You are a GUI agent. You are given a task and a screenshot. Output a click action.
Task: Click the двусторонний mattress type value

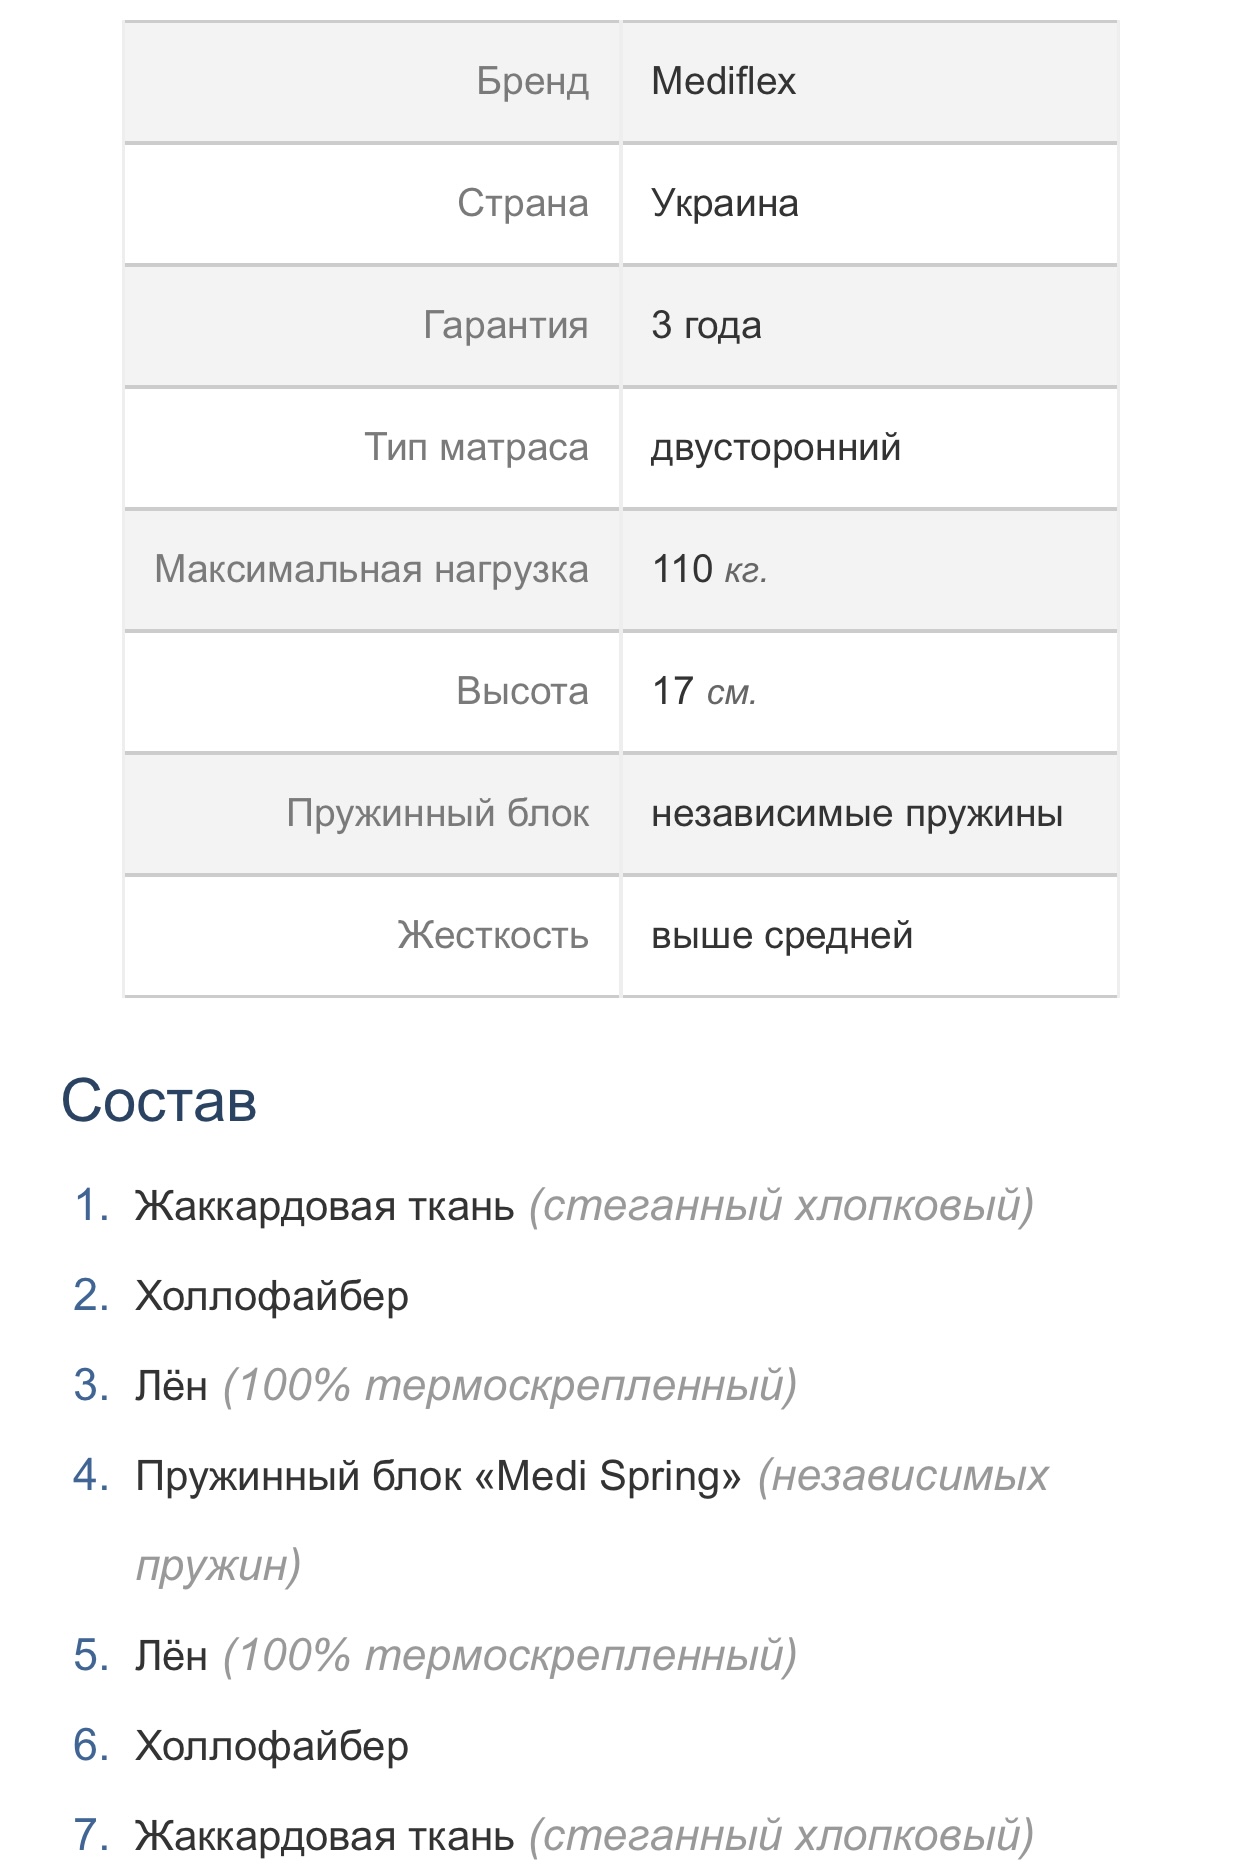776,448
